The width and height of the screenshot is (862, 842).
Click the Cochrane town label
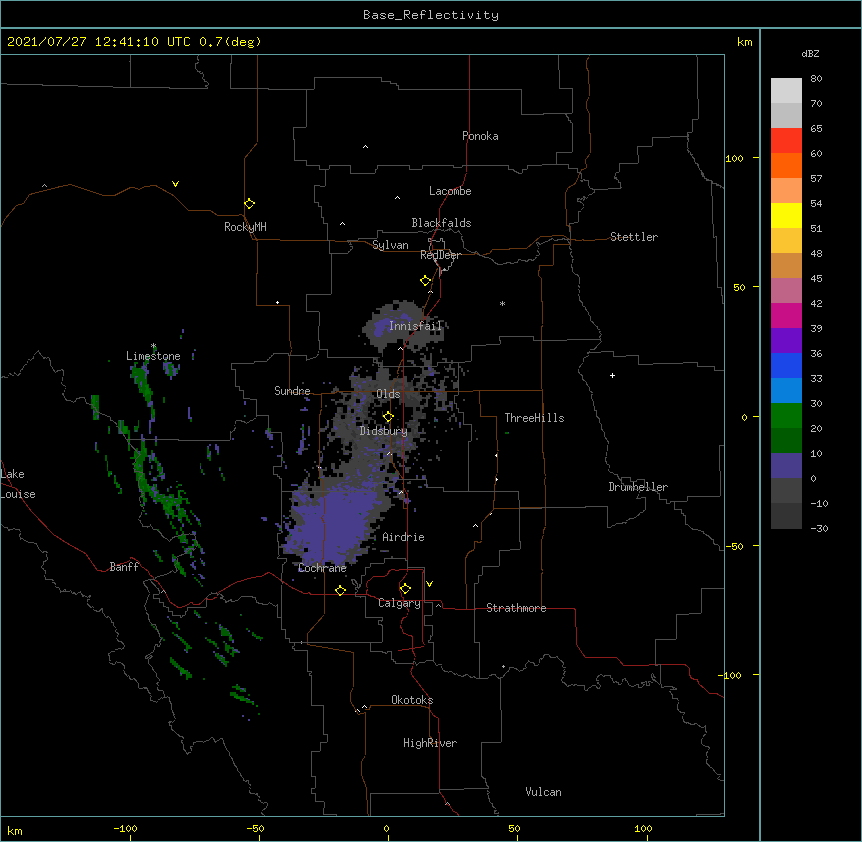[x=322, y=568]
